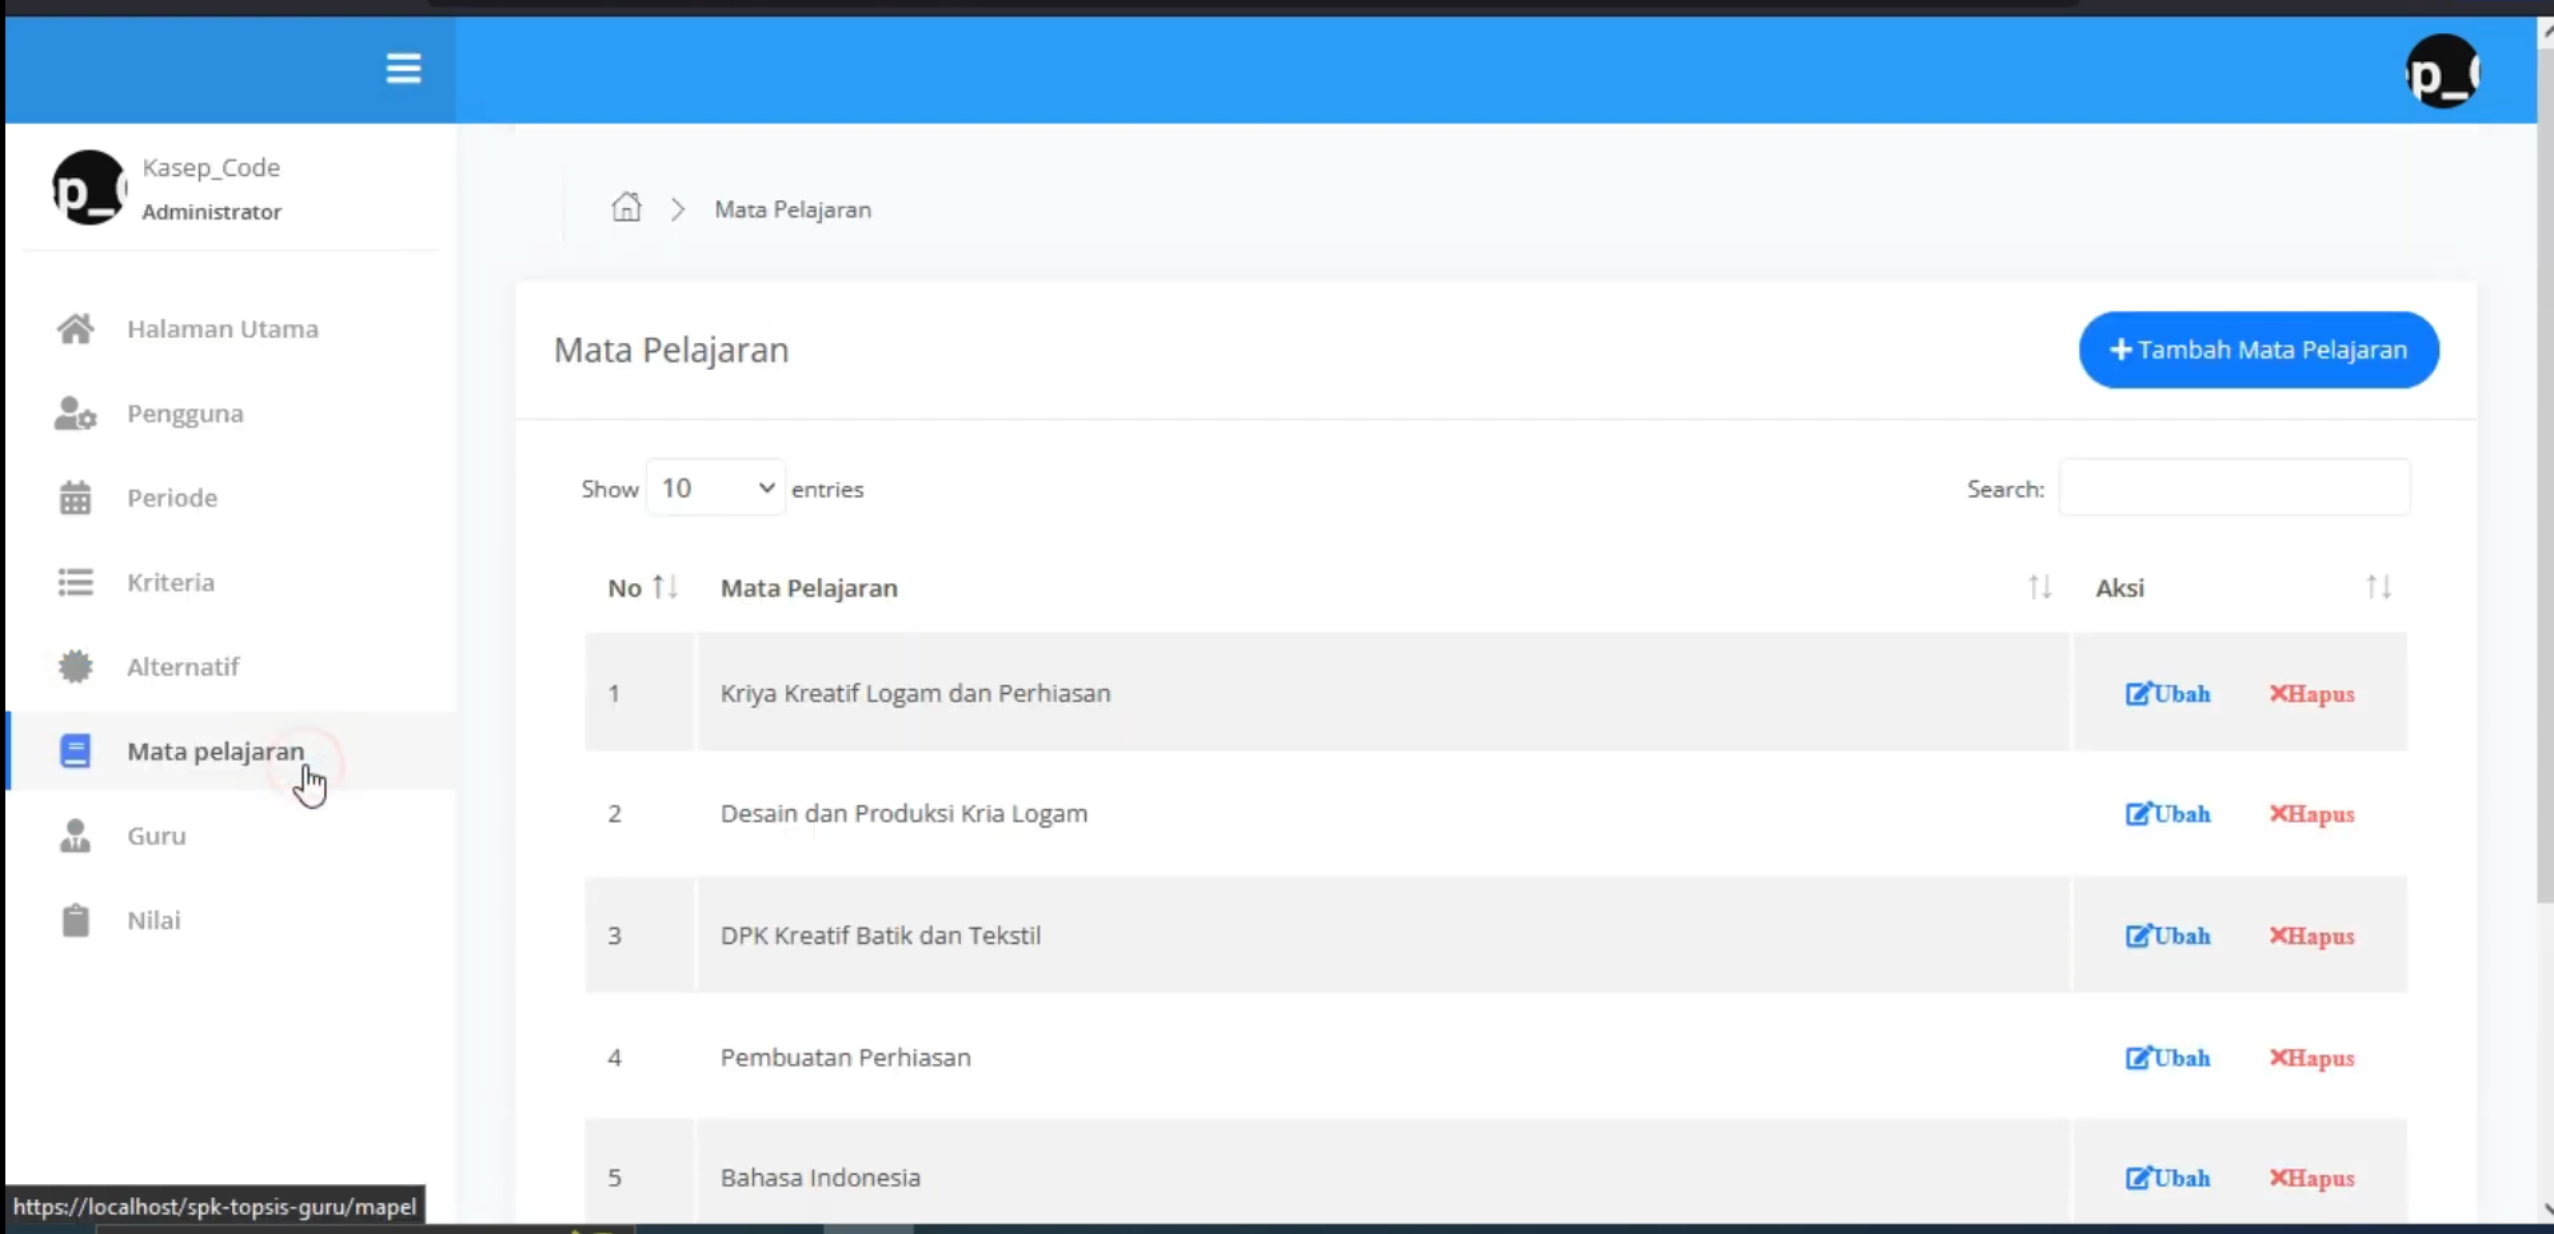Click the Periode calendar icon
This screenshot has height=1234, width=2554.
coord(75,497)
